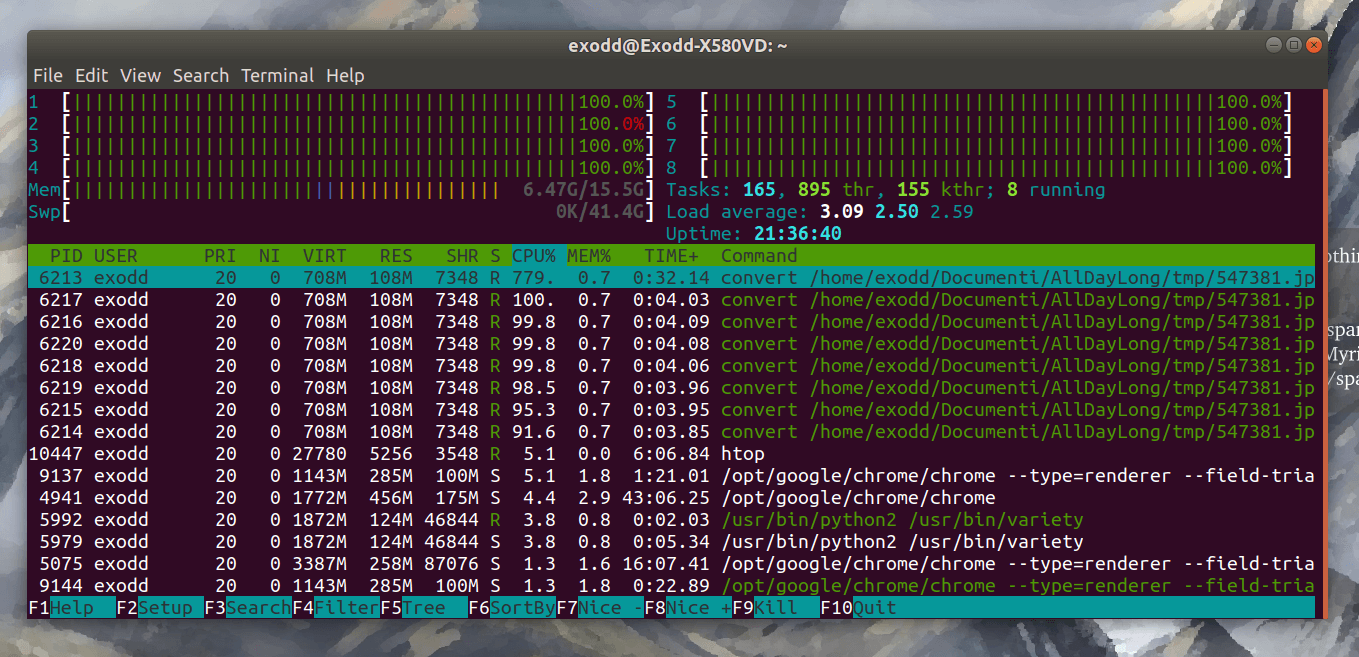Click F3 Search in bottom bar
Image resolution: width=1359 pixels, height=657 pixels.
(248, 608)
